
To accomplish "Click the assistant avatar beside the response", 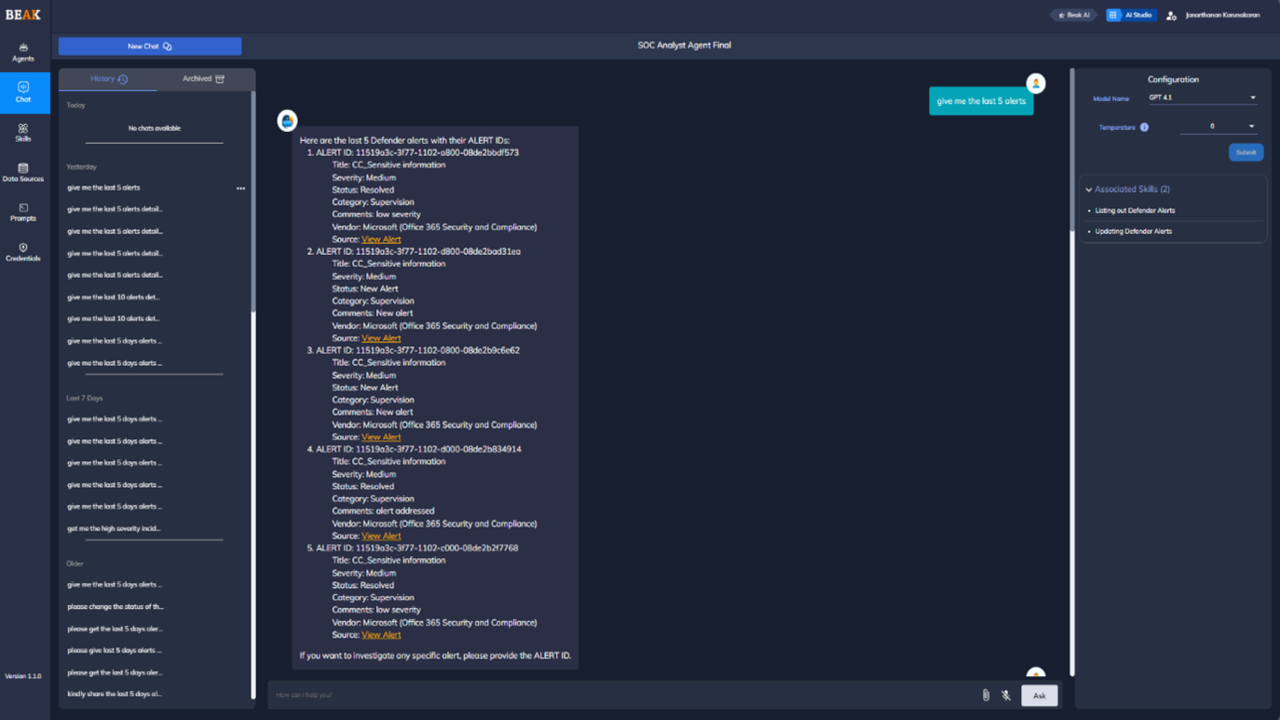I will point(287,121).
